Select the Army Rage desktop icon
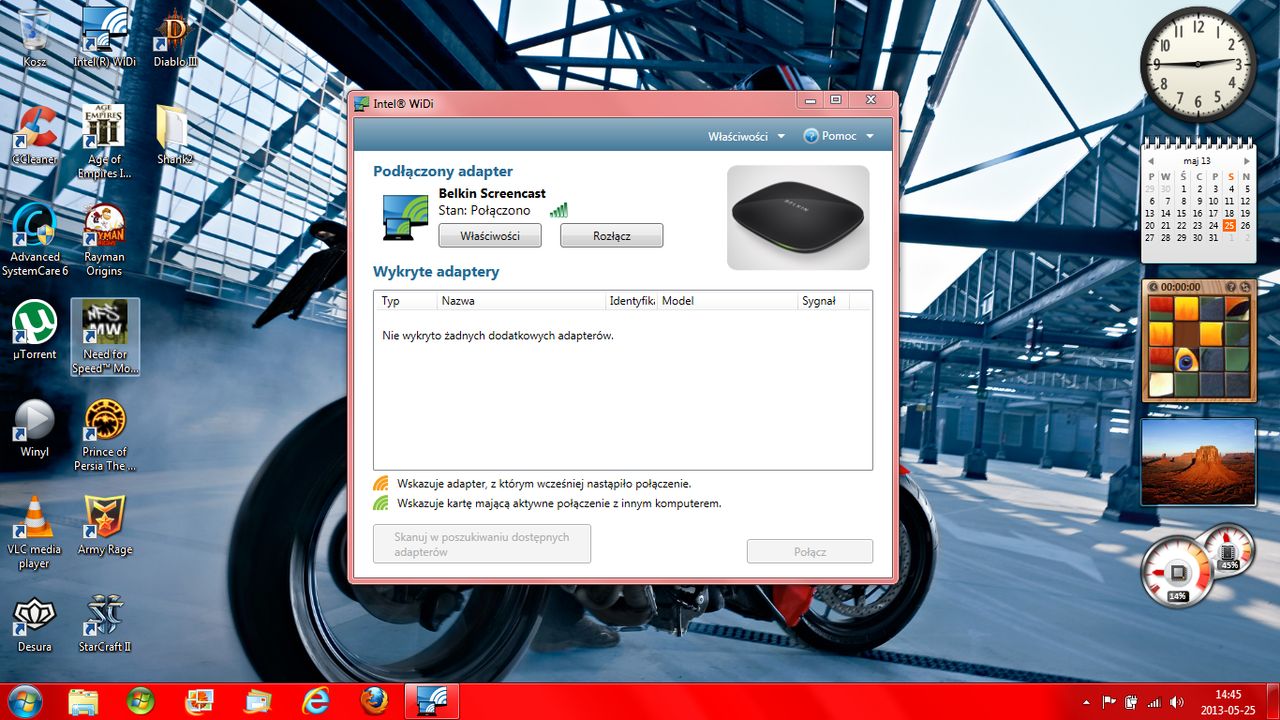1280x720 pixels. (104, 525)
